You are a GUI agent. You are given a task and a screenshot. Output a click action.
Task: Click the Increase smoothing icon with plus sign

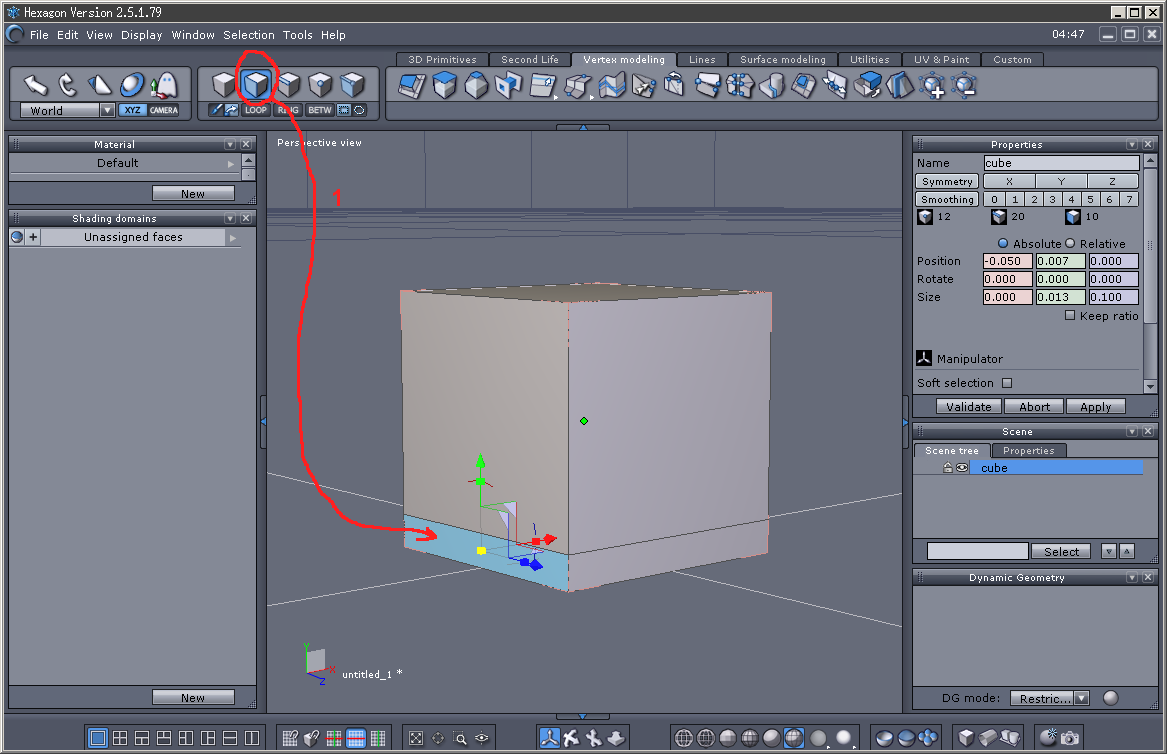point(932,86)
